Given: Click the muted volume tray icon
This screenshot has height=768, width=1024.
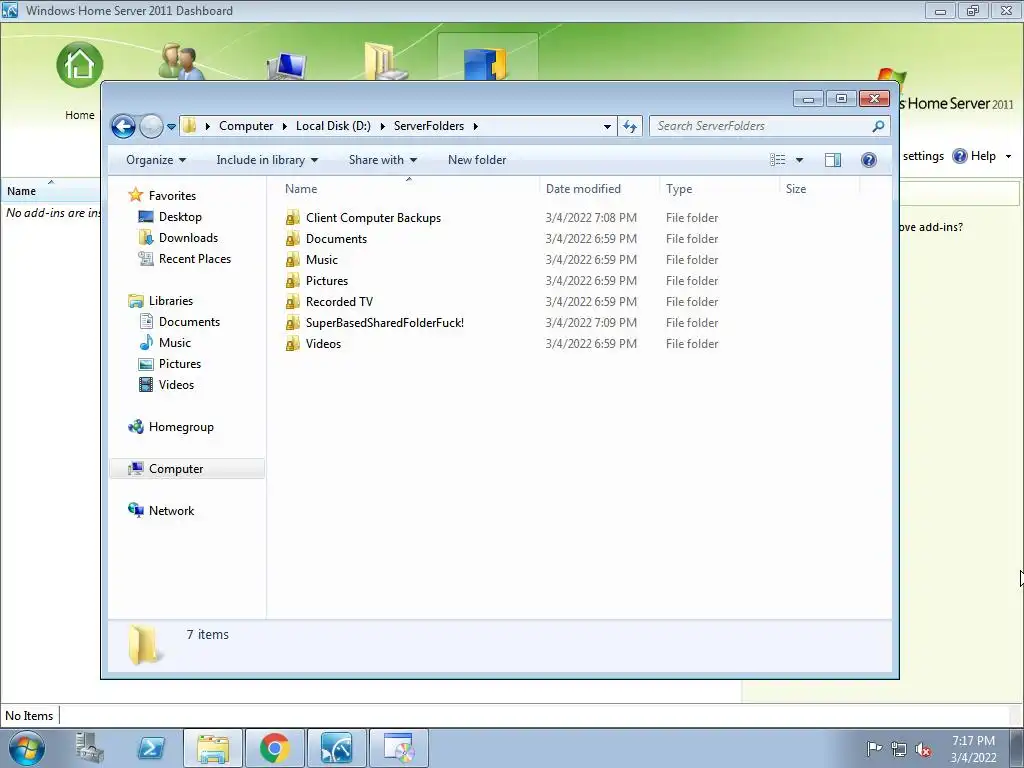Looking at the screenshot, I should tap(923, 750).
